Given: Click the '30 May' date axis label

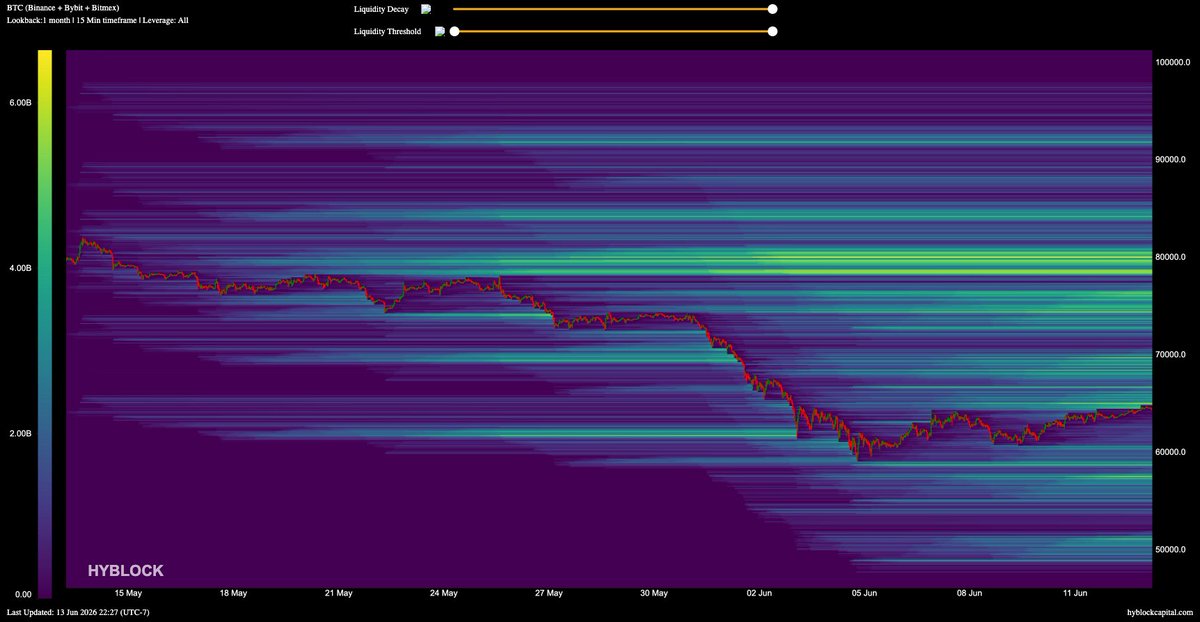Looking at the screenshot, I should 653,593.
